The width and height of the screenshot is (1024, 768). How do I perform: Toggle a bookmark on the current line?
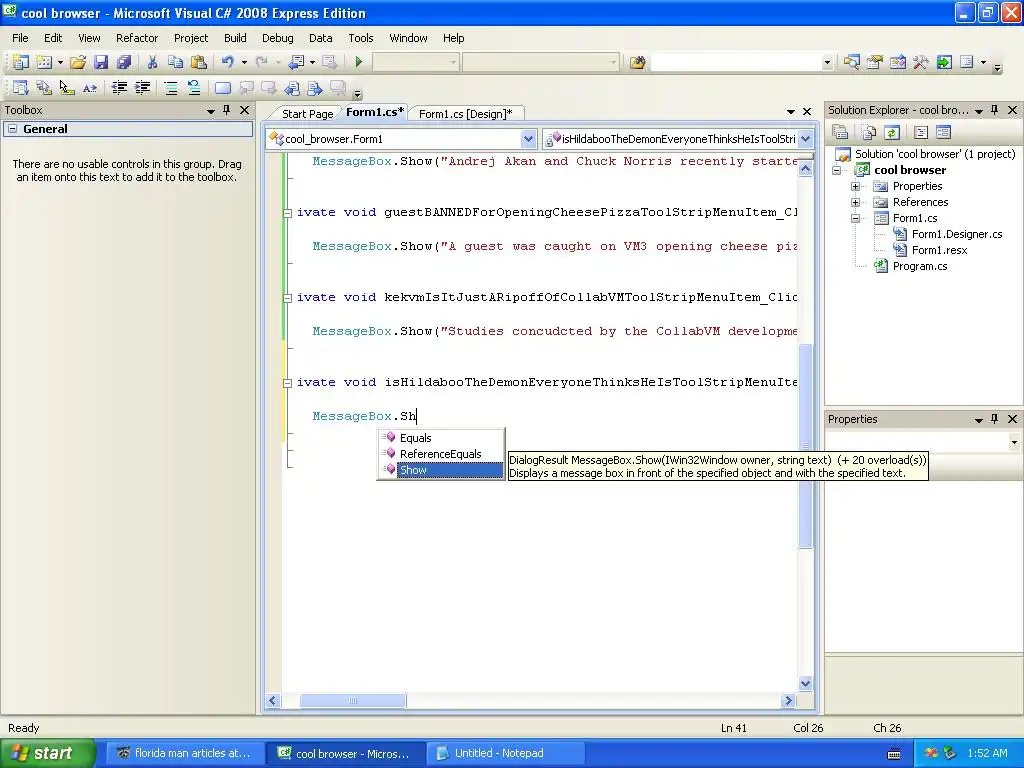point(223,88)
